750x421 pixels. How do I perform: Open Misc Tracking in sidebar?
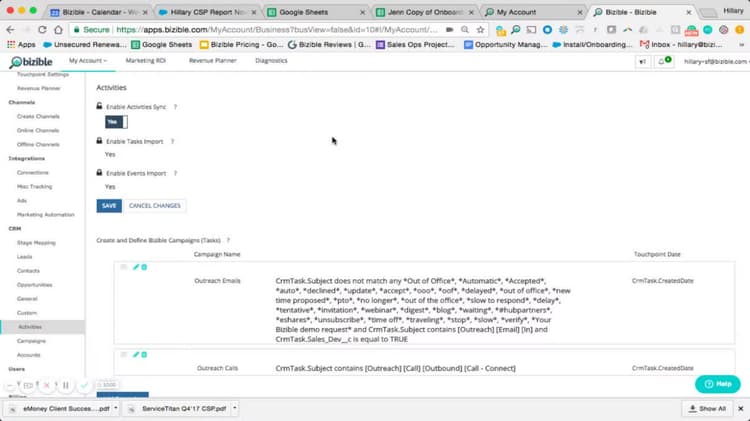coord(34,187)
